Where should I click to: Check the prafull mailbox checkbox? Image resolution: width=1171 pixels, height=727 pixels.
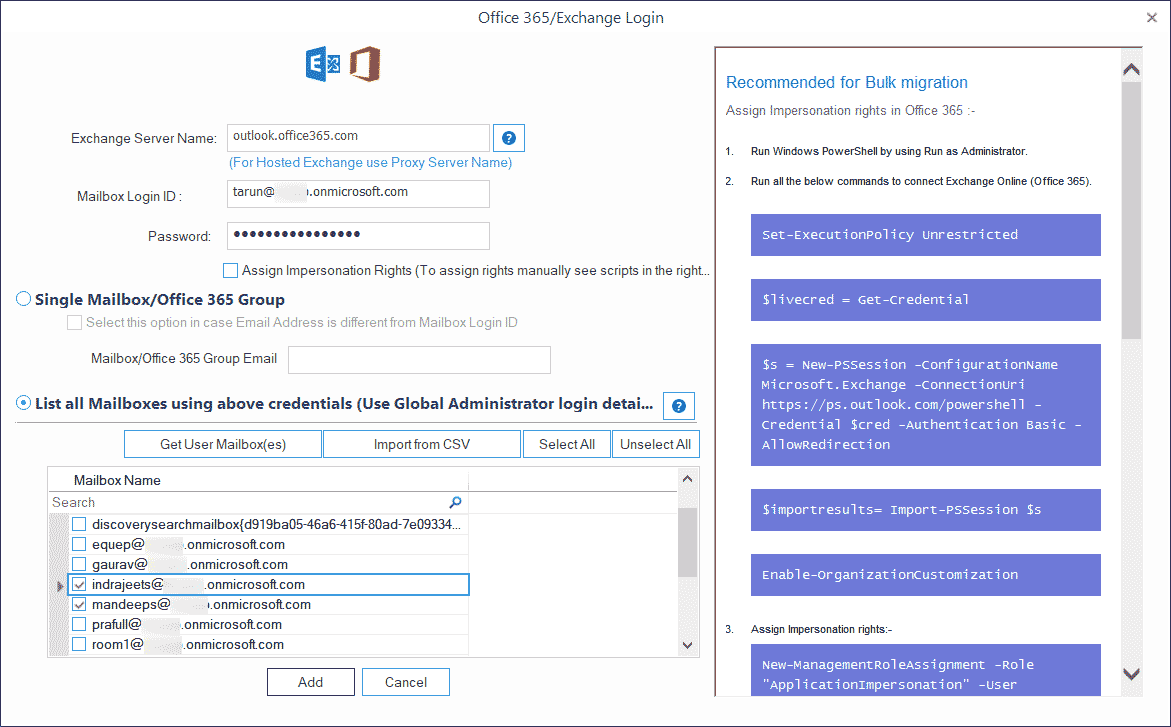[79, 625]
